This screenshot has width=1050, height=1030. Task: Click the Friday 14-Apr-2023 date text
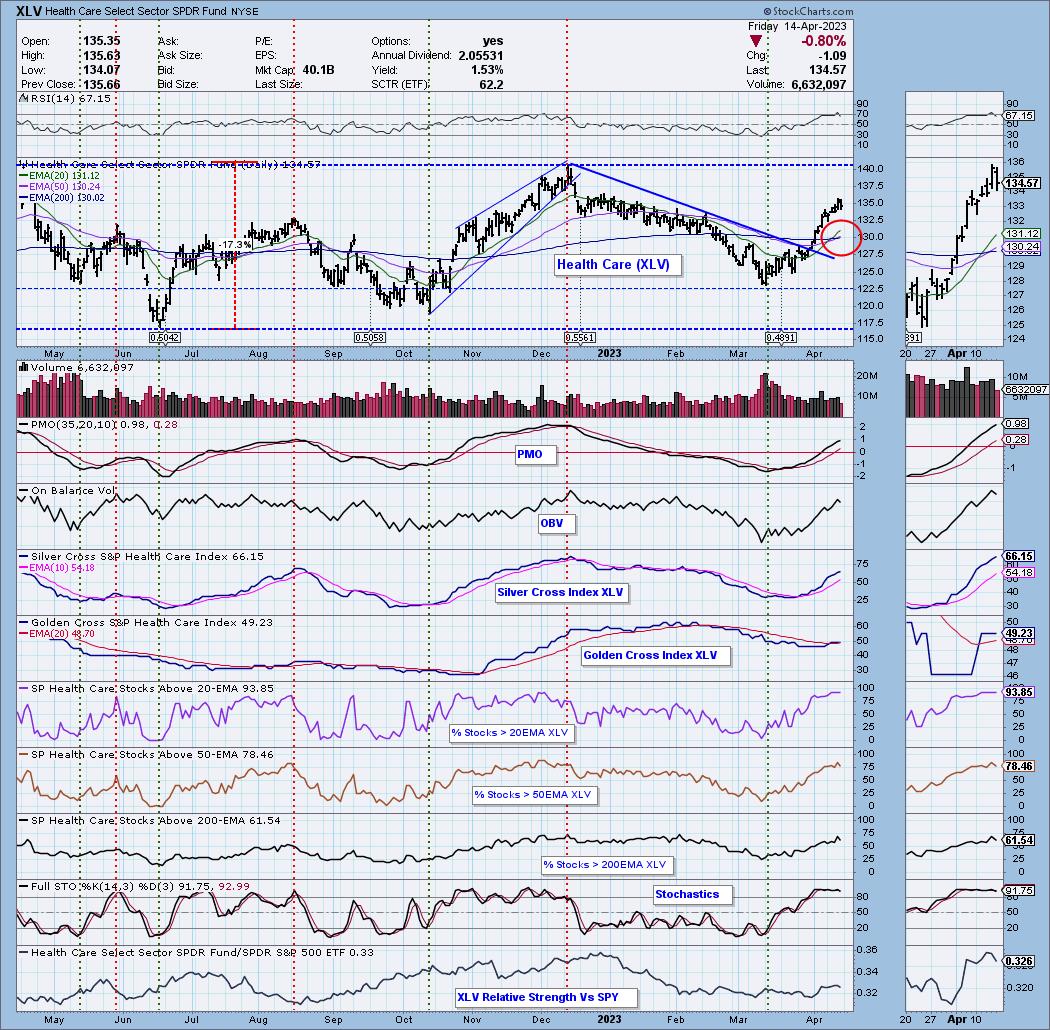tap(797, 26)
